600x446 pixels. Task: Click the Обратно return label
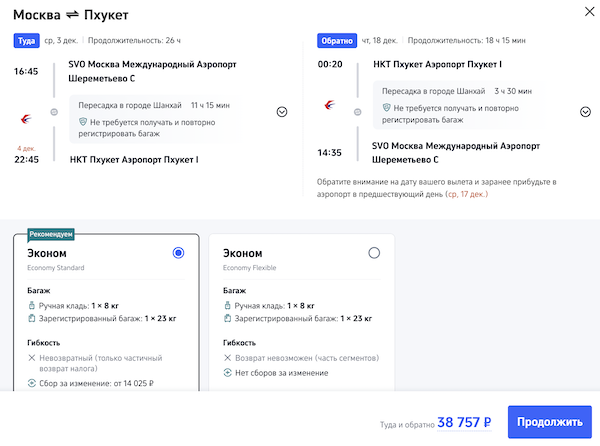tap(336, 41)
